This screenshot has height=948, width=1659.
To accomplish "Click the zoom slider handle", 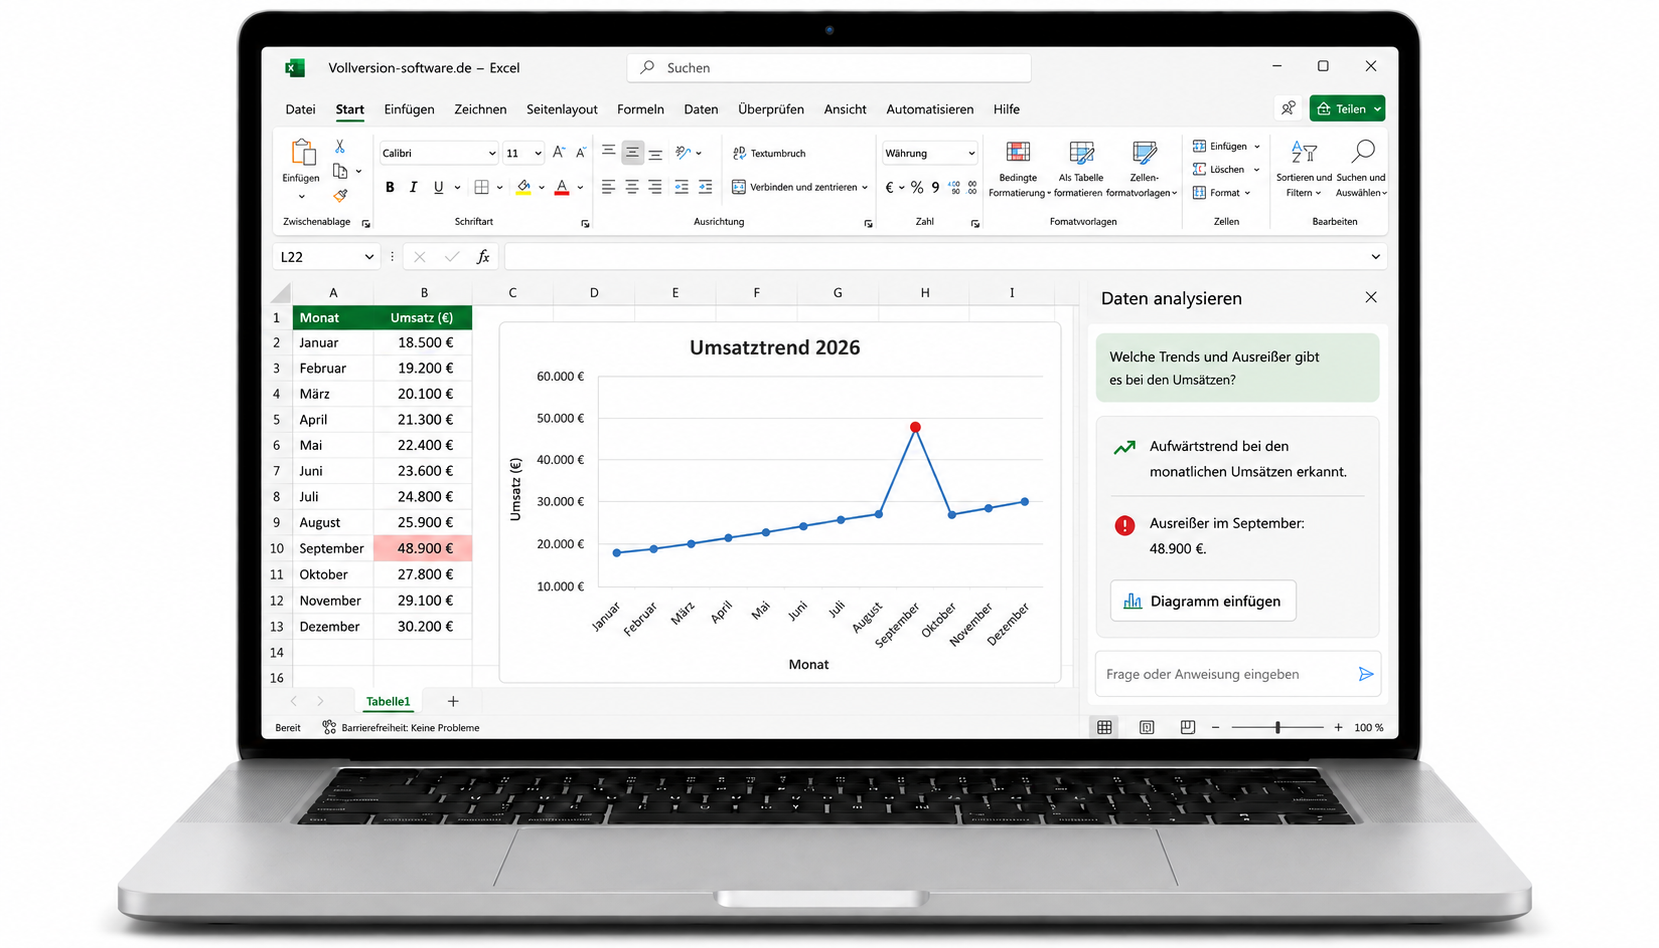I will [x=1277, y=727].
